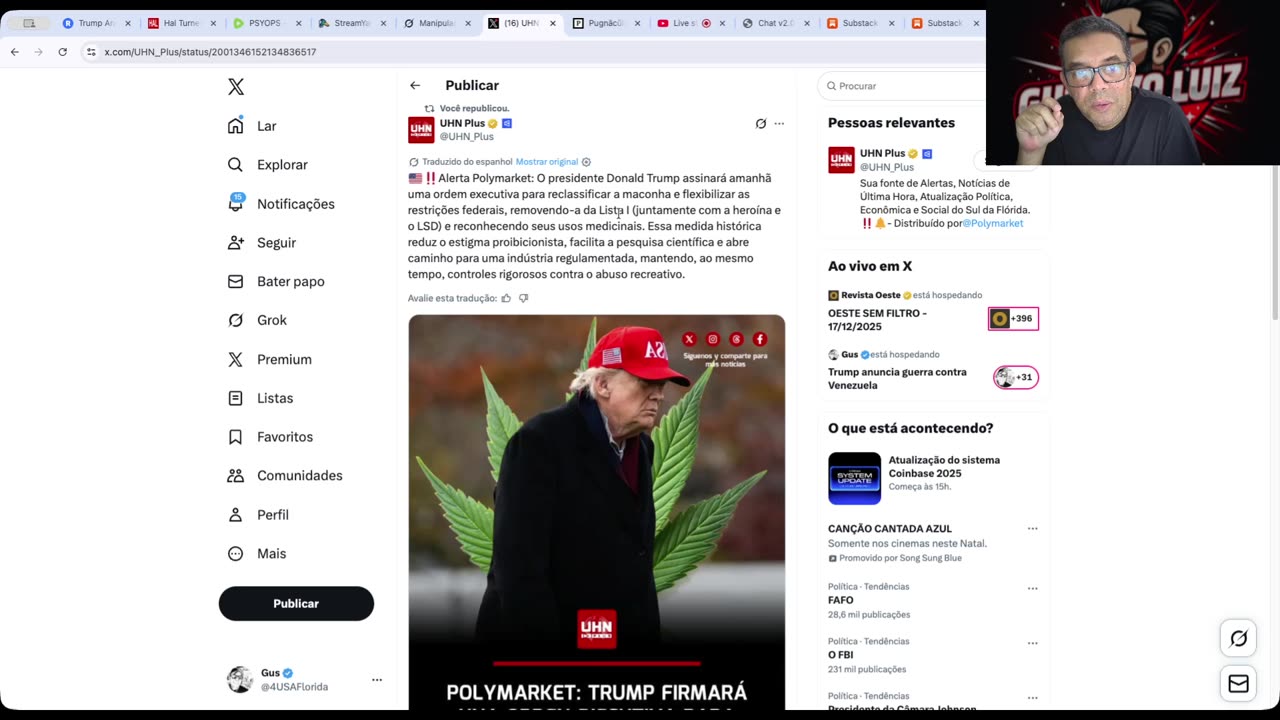Open OESTE SEM FILTRO live space

[877, 319]
